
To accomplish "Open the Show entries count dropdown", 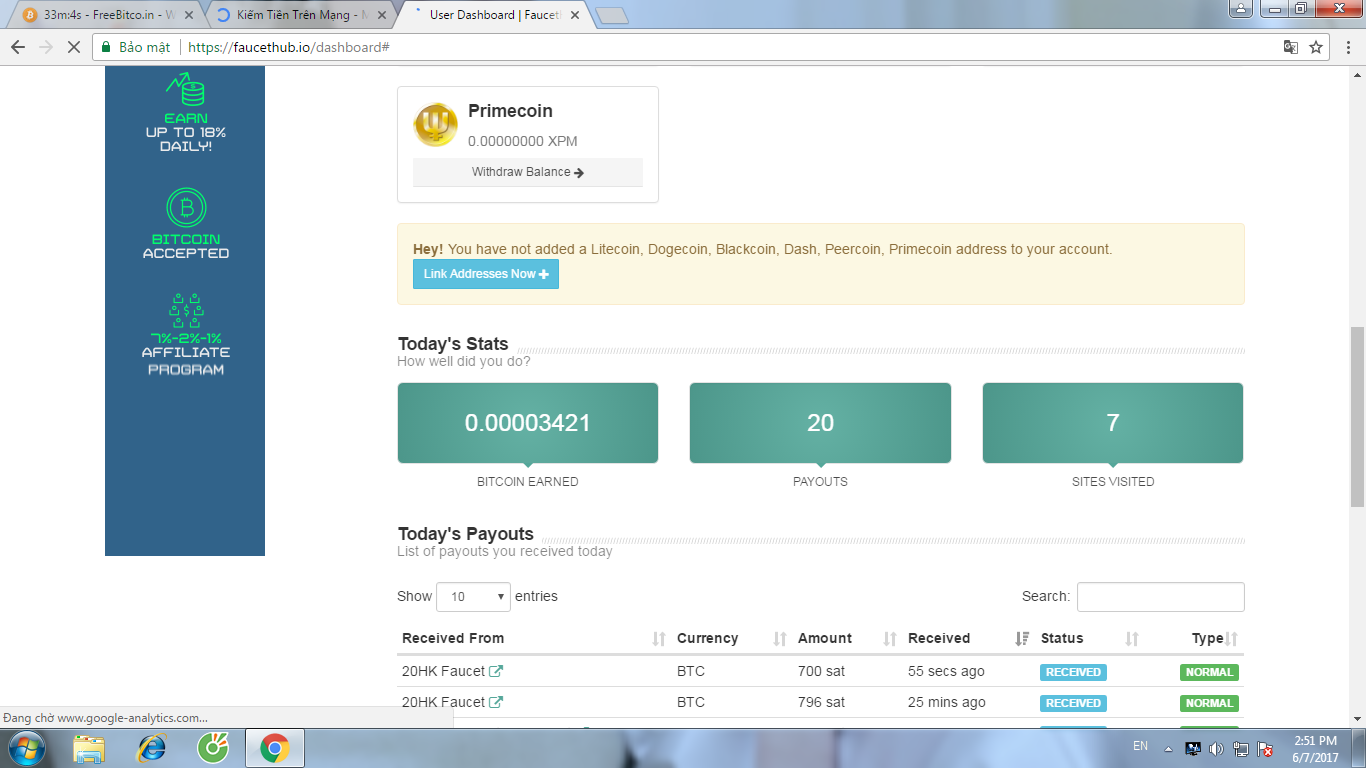I will pos(473,597).
